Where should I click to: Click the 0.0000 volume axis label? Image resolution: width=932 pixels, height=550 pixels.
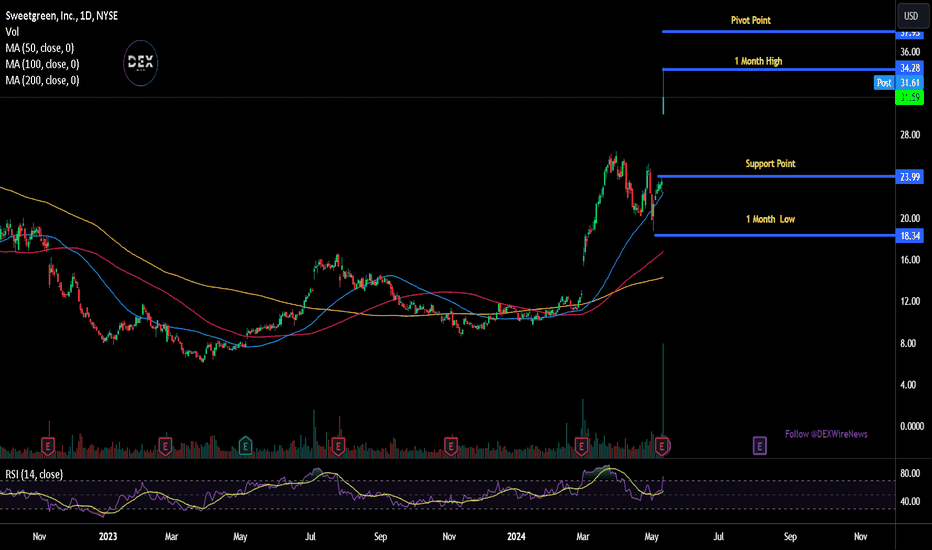(x=912, y=426)
